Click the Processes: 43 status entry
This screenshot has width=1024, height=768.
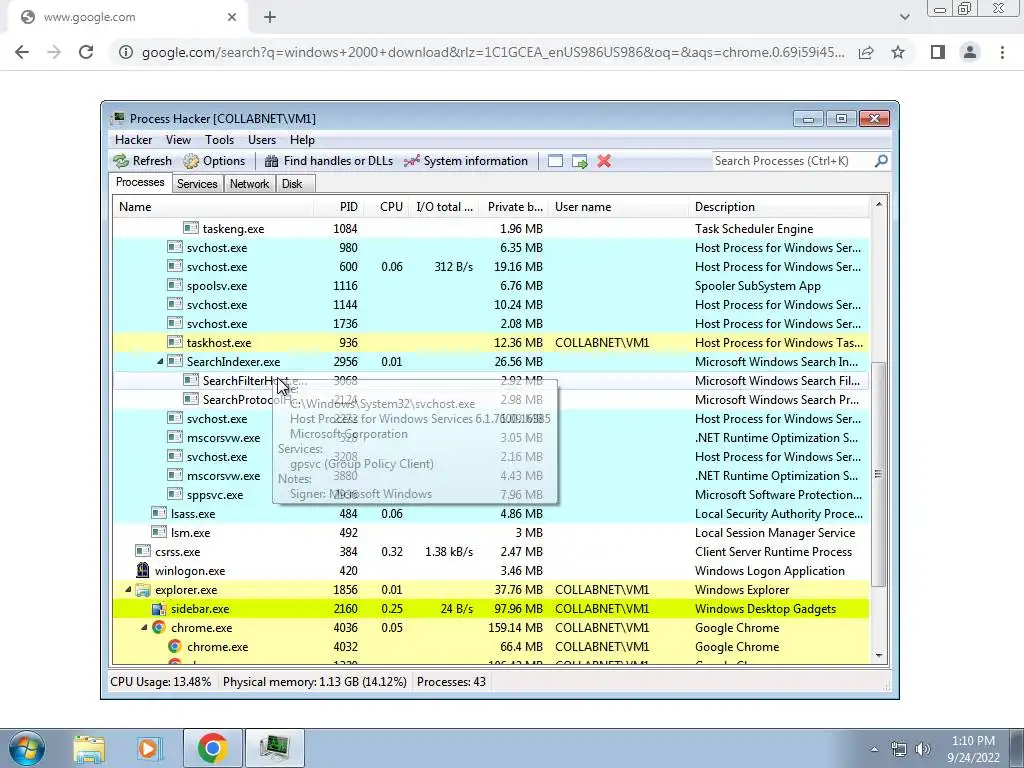451,682
